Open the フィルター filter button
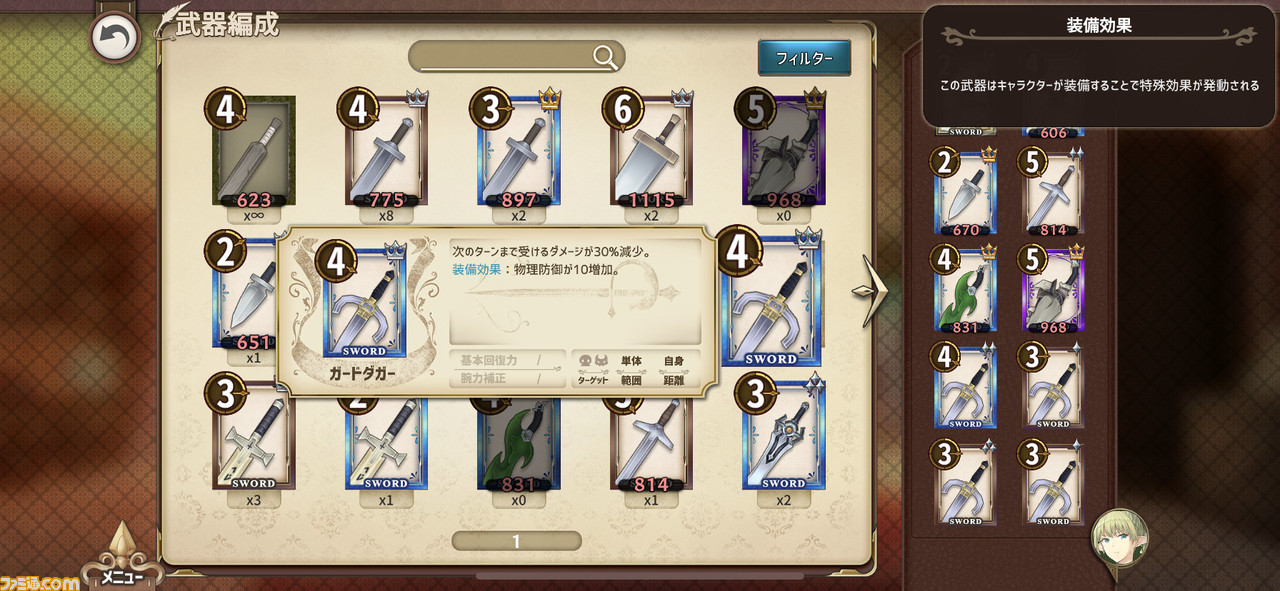Viewport: 1280px width, 591px height. [804, 58]
